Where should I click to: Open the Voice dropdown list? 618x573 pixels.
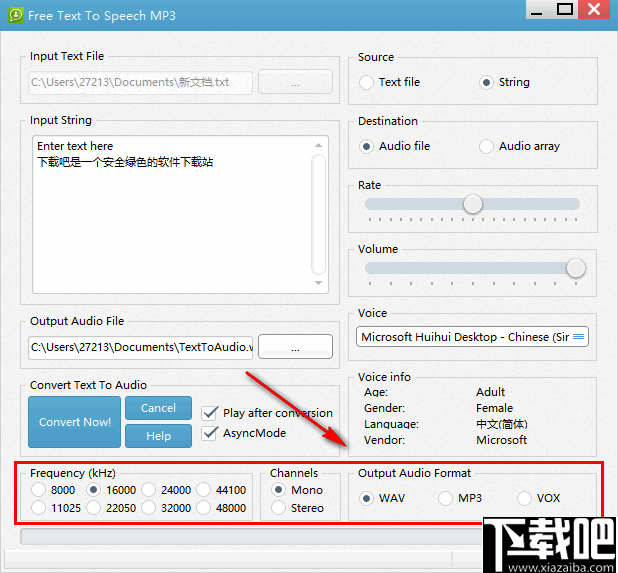click(472, 337)
